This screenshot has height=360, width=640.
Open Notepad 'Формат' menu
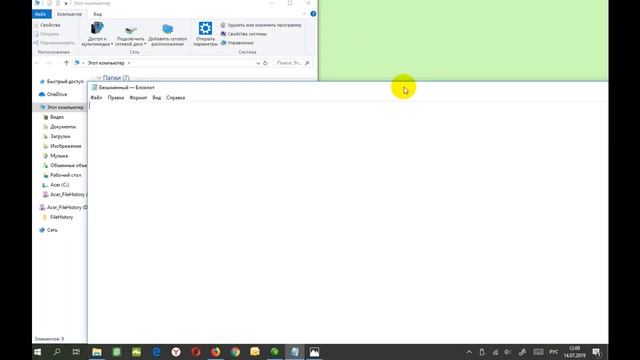pos(138,98)
